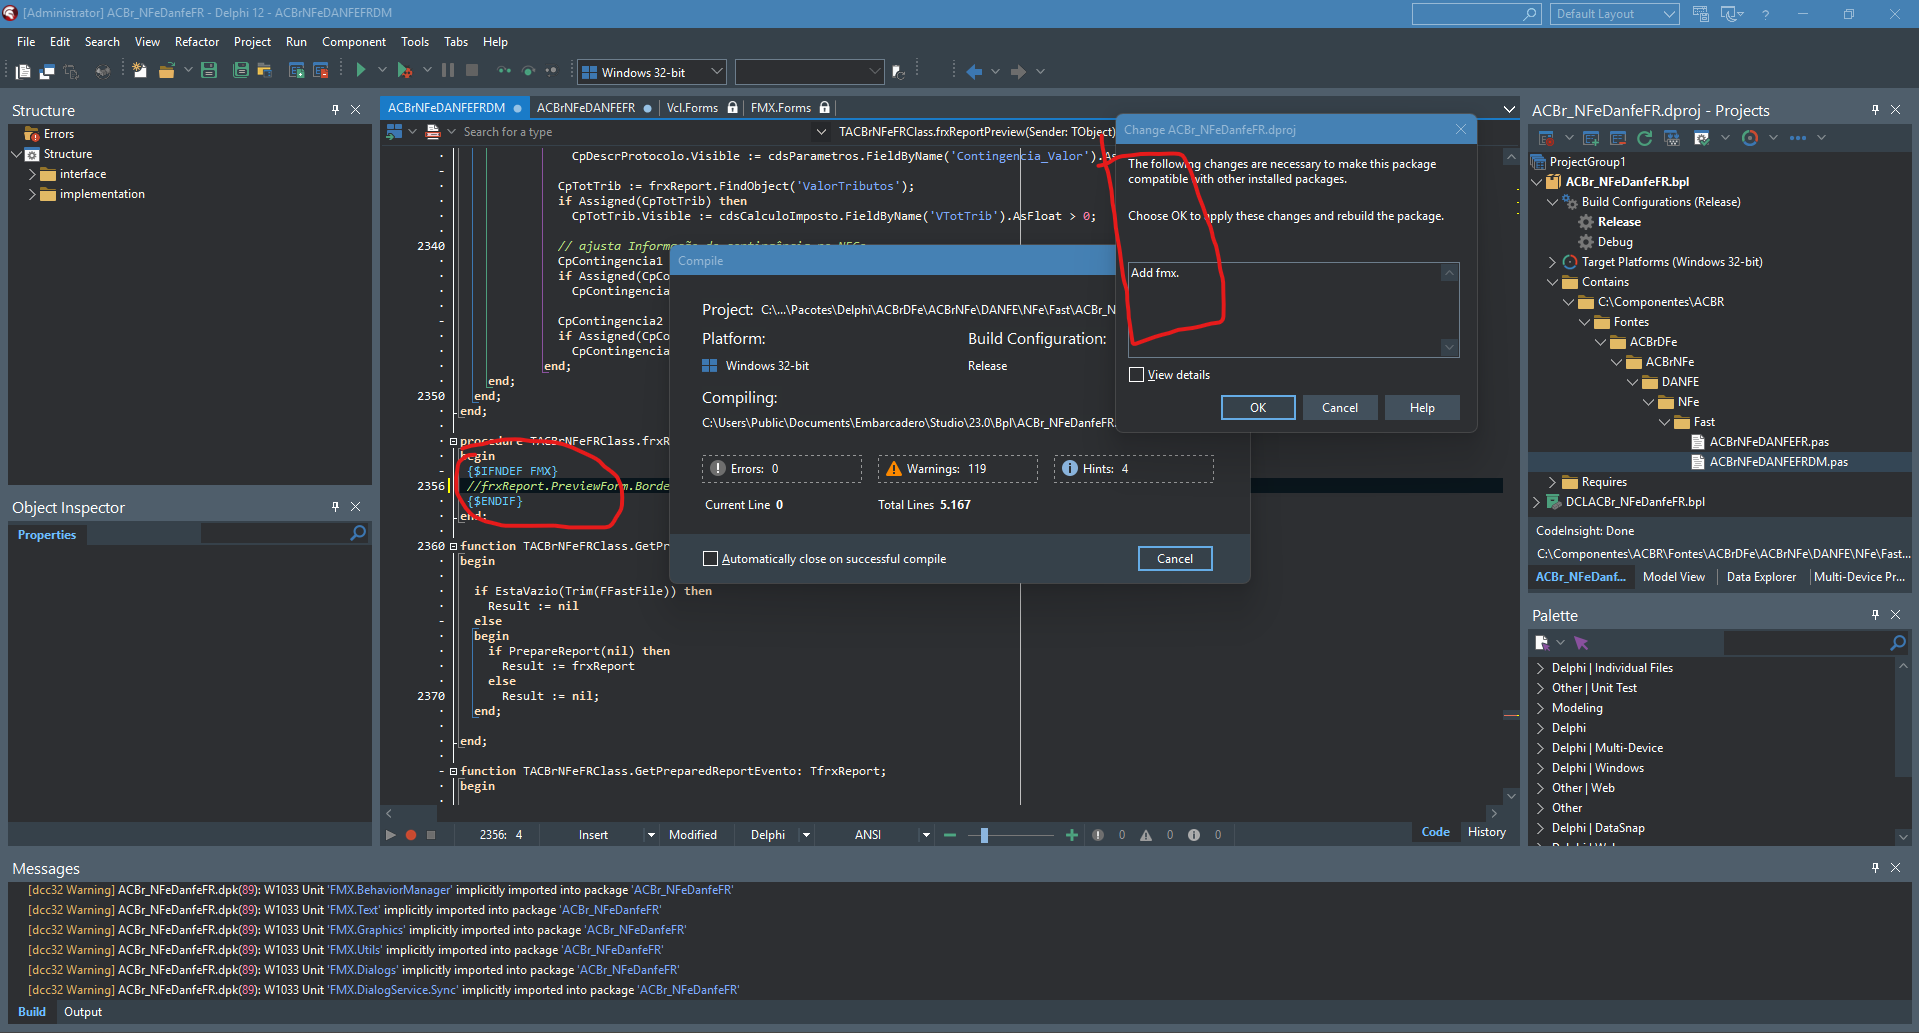Close the Change ACBr_NFeDanfeFR.dproj dialog

1460,130
